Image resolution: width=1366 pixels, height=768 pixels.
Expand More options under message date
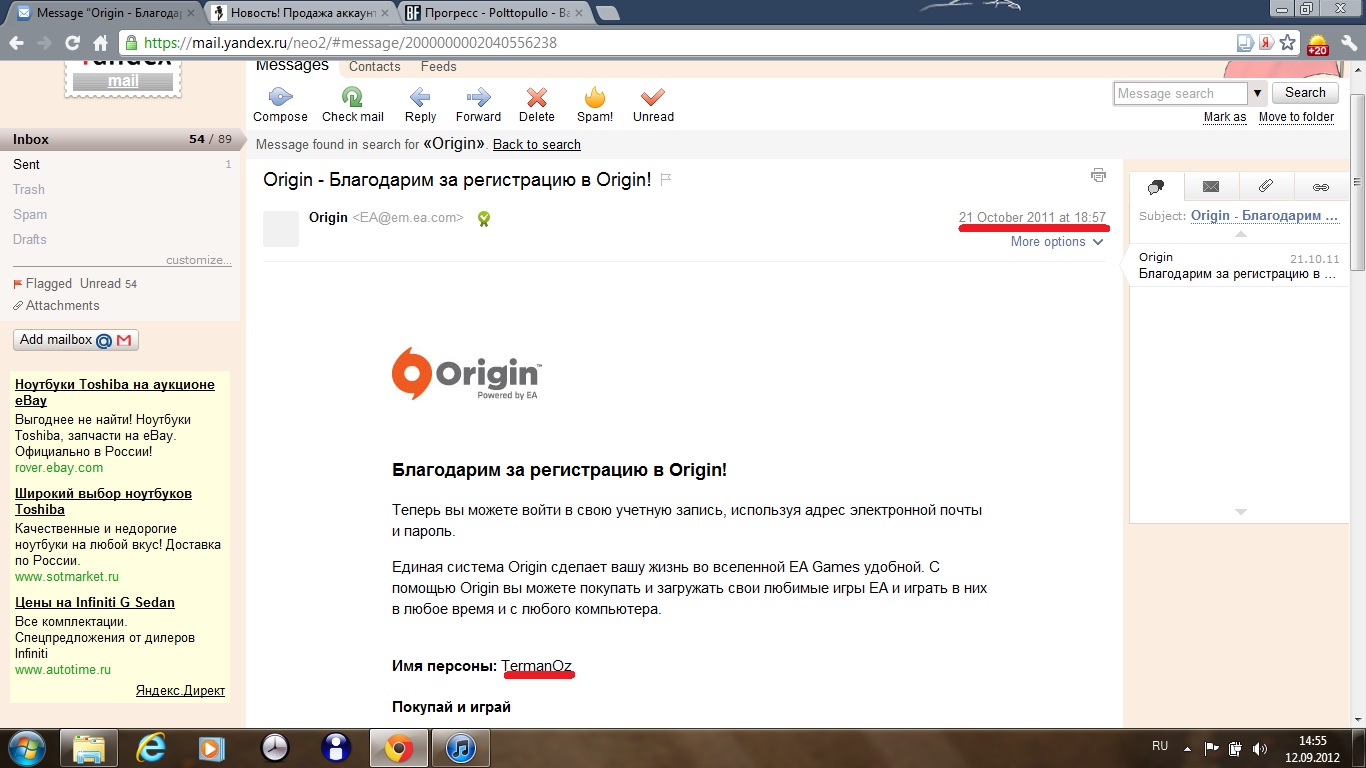[x=1057, y=242]
